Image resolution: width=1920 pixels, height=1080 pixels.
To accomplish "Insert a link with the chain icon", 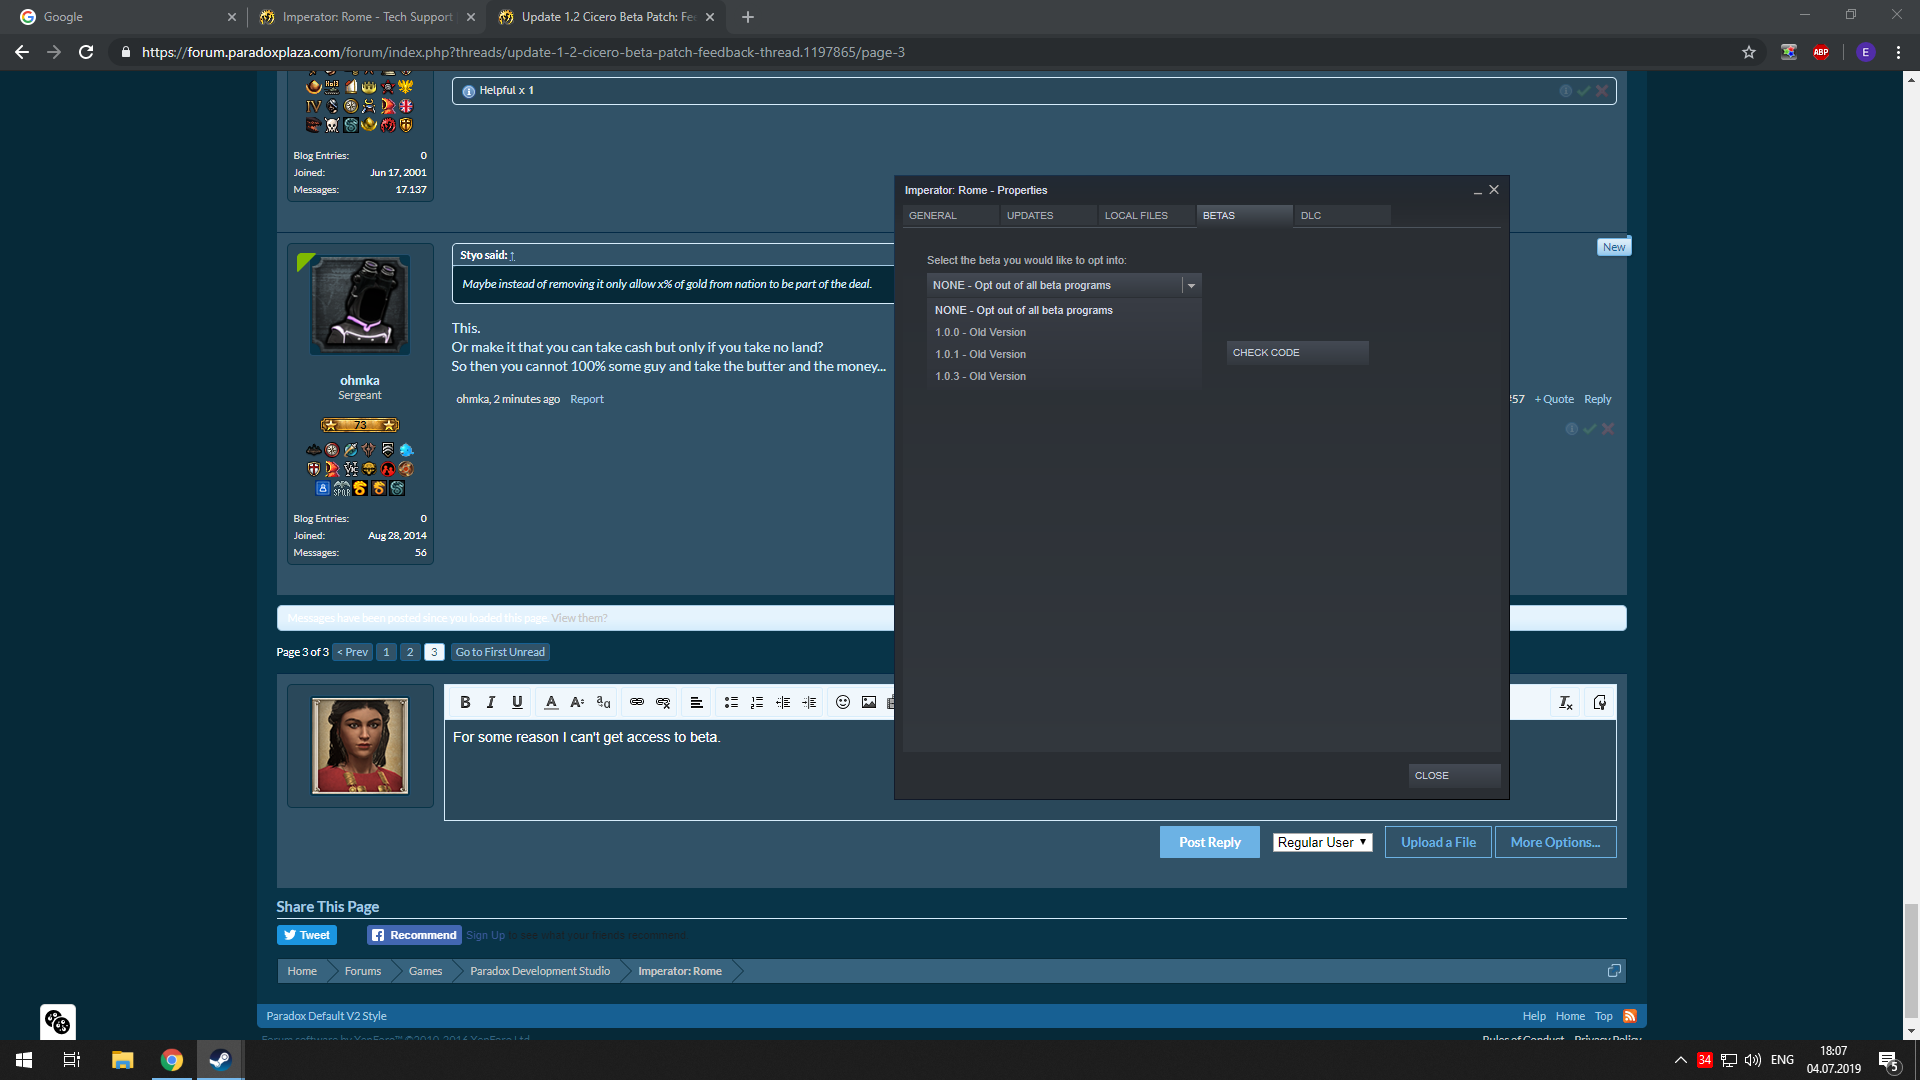I will tap(637, 702).
